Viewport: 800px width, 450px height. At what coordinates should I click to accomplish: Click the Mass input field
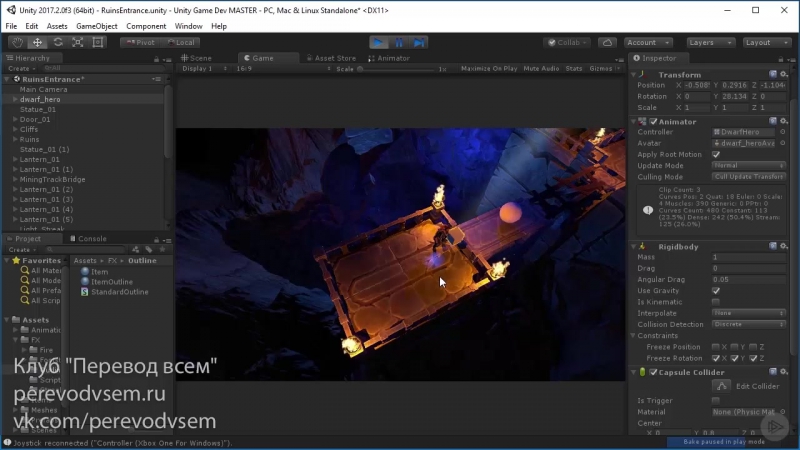pos(748,257)
